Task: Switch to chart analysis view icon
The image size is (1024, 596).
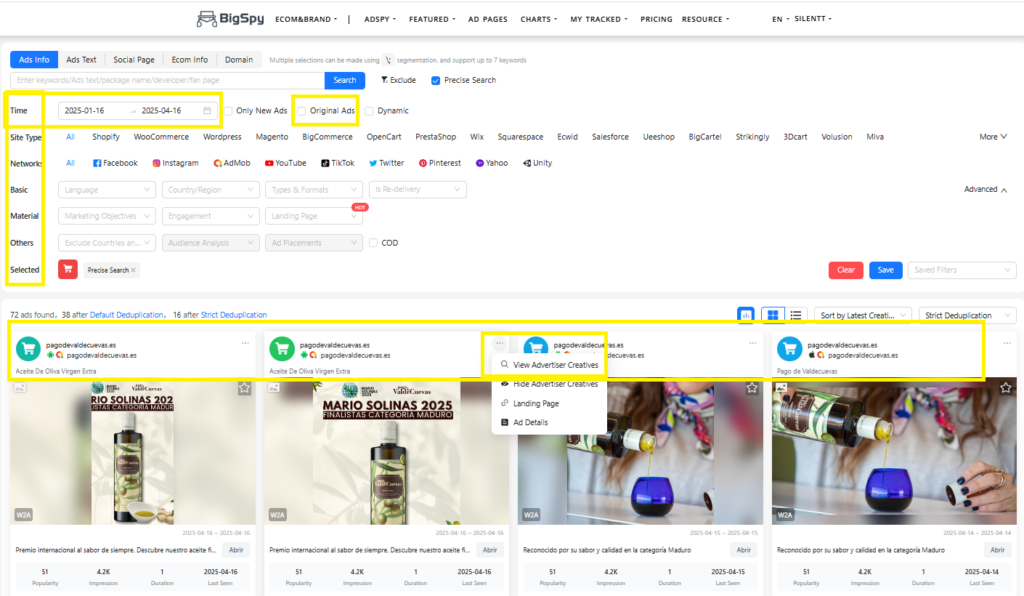Action: point(745,315)
